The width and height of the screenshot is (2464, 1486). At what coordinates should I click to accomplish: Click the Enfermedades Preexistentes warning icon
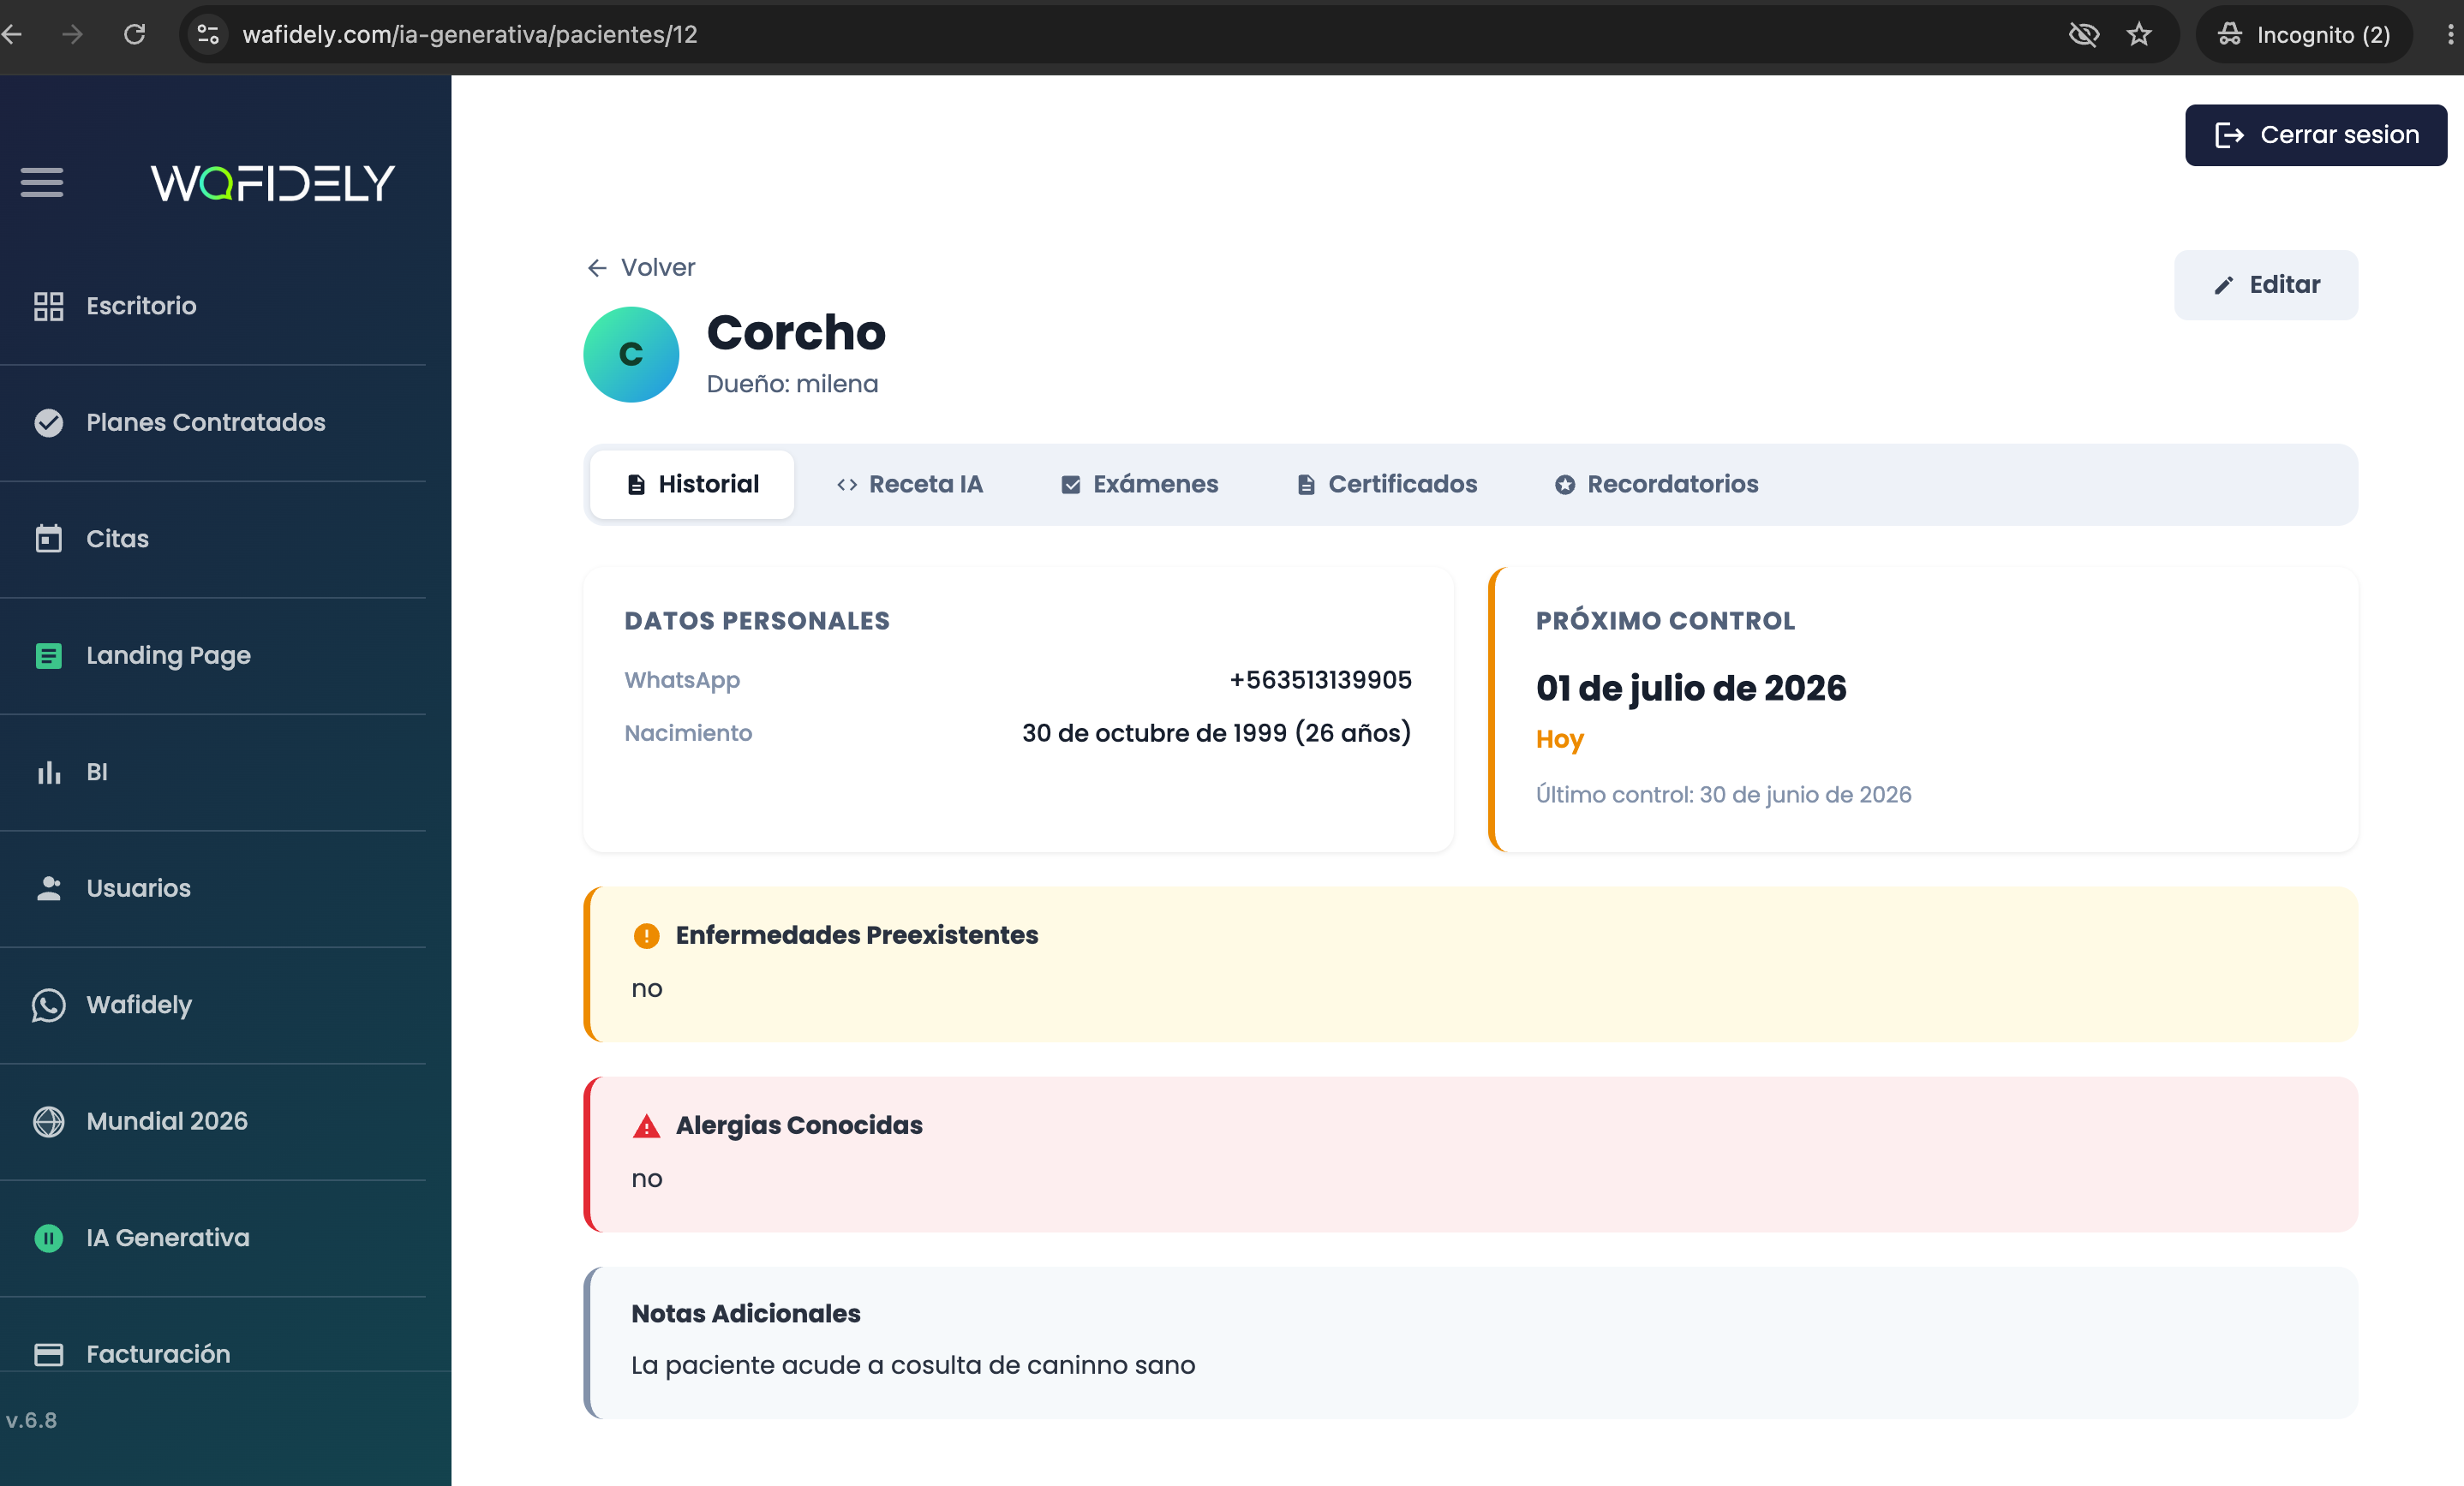click(x=646, y=936)
